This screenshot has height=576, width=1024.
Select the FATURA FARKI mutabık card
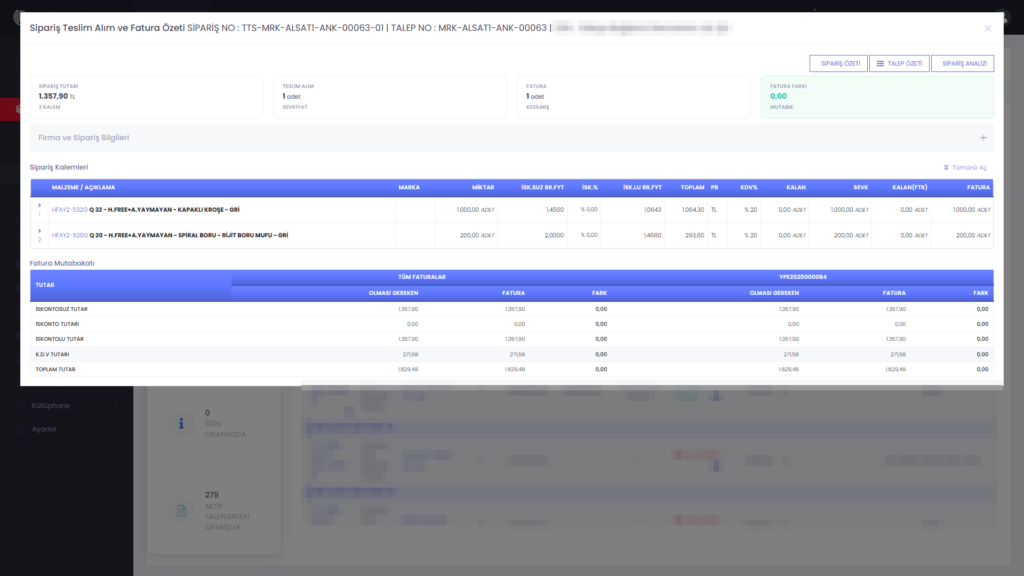point(877,97)
